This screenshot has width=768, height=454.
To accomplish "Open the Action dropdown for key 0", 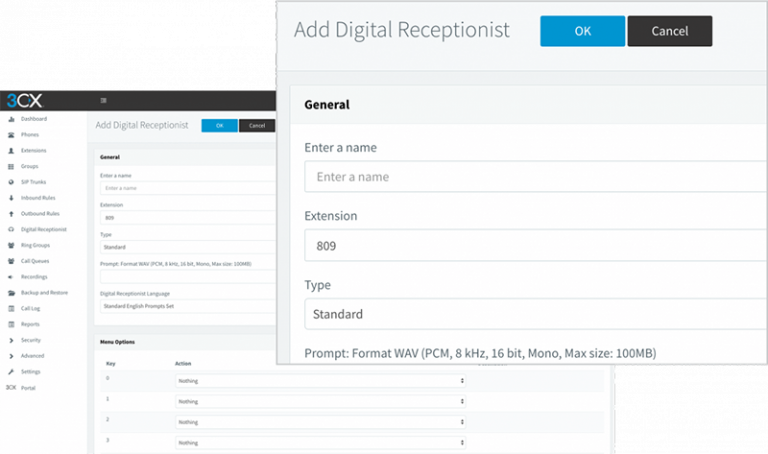I will point(320,381).
